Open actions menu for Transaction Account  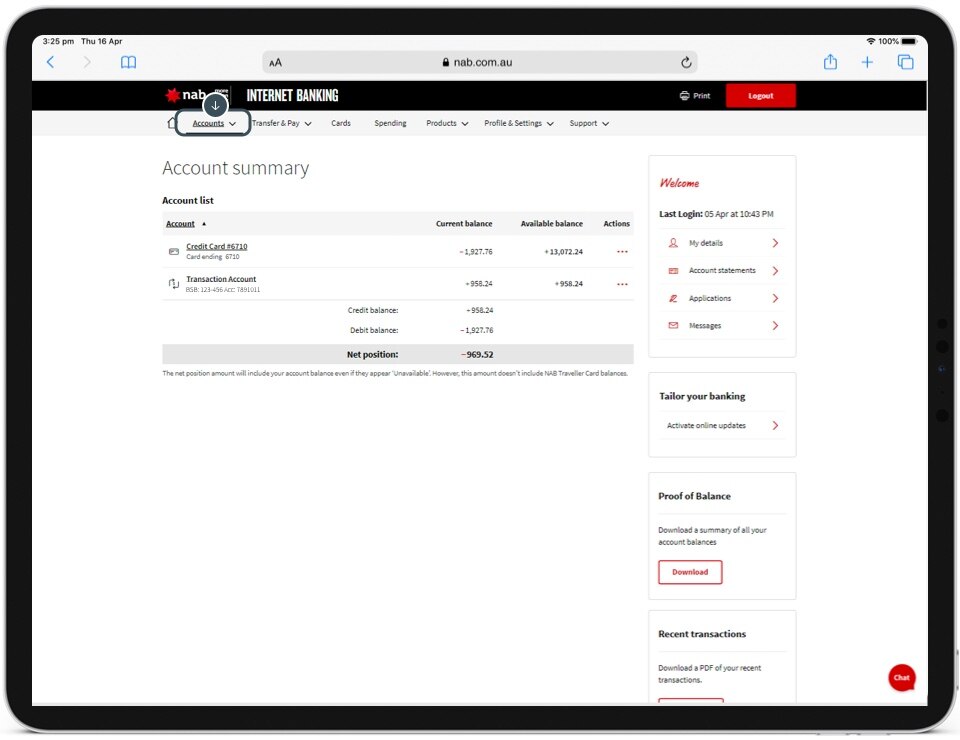pos(622,284)
